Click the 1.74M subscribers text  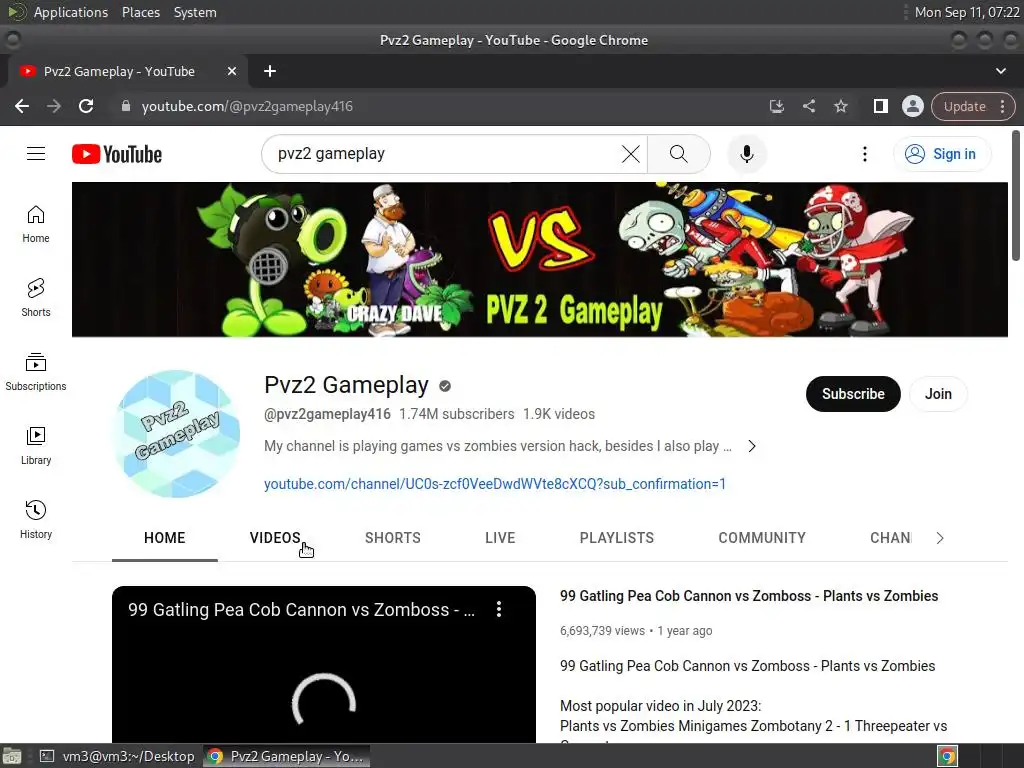(x=456, y=414)
